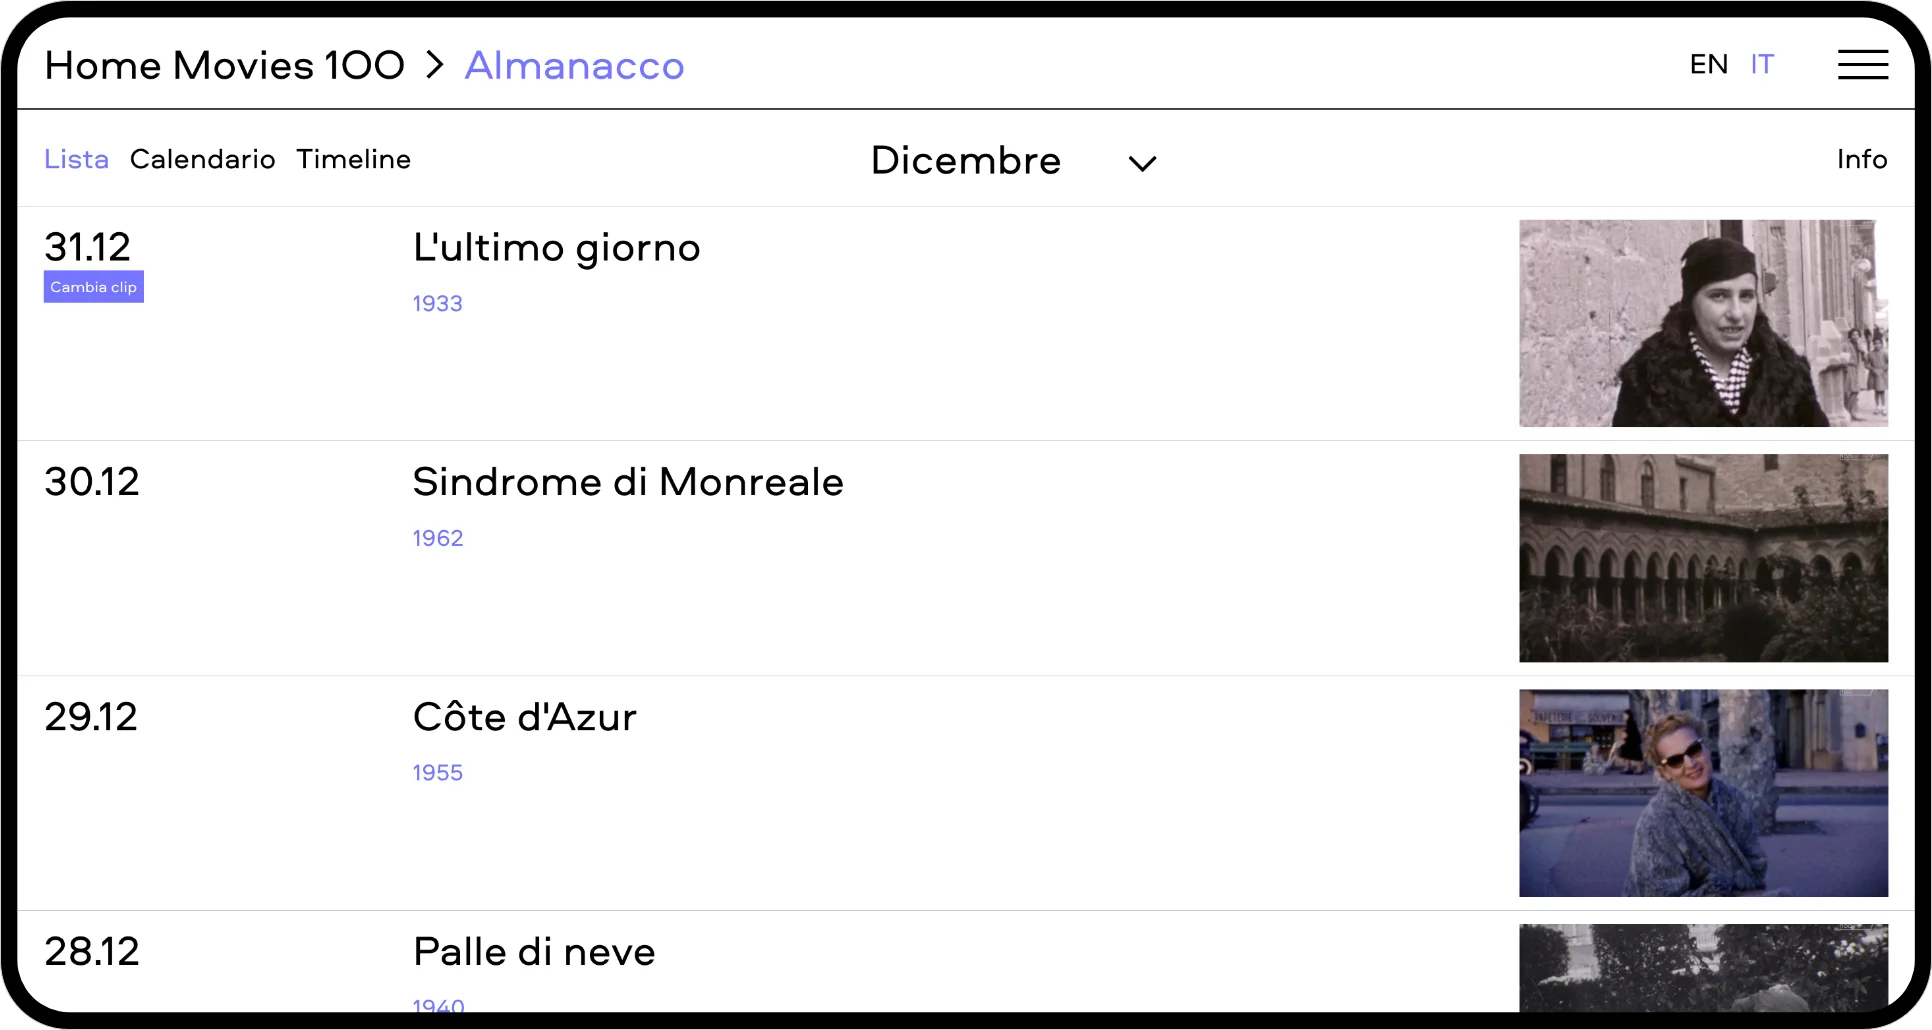
Task: Go to Home Movies 100 home
Action: coord(224,66)
